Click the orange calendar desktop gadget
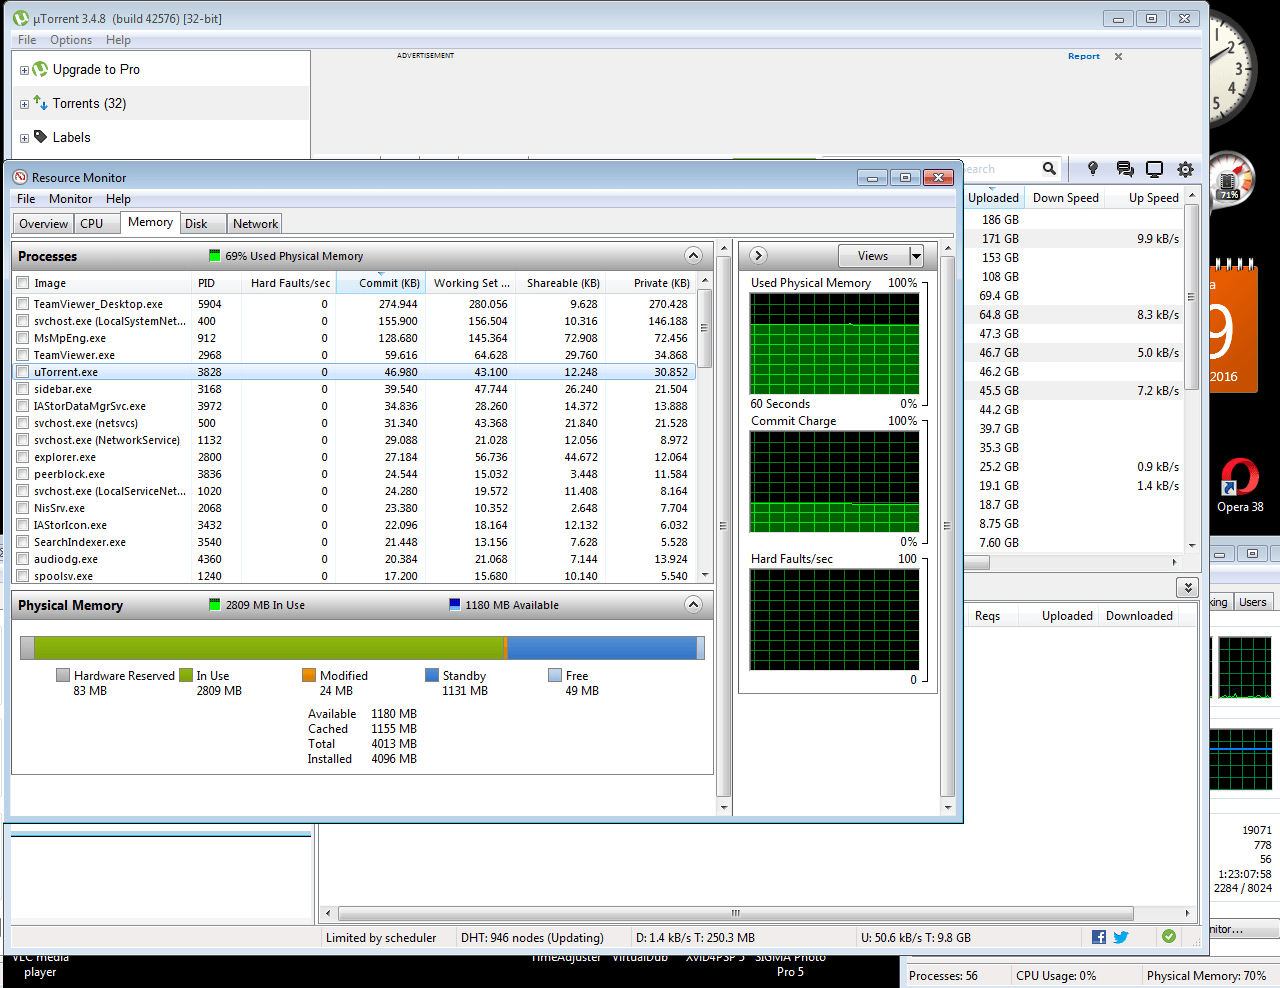This screenshot has height=988, width=1280. (x=1232, y=325)
